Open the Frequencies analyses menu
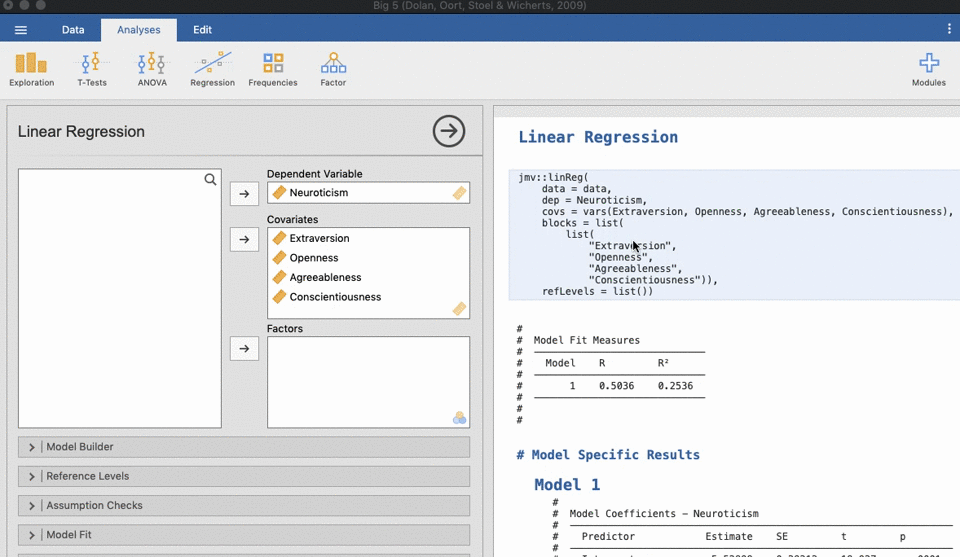Screen dimensions: 960x557 coord(272,69)
